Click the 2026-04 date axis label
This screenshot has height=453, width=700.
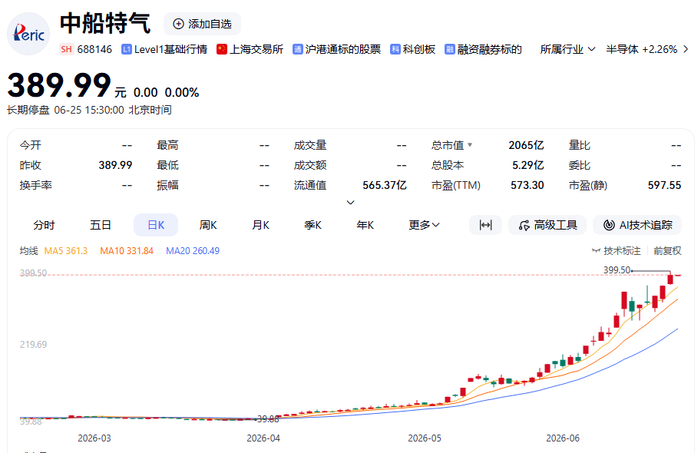(x=263, y=438)
